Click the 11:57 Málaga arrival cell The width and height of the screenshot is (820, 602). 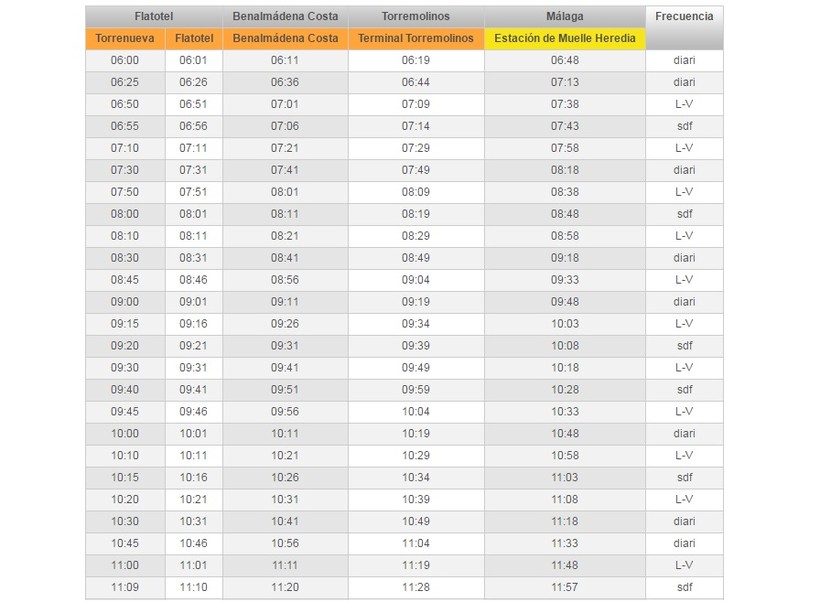click(x=565, y=587)
